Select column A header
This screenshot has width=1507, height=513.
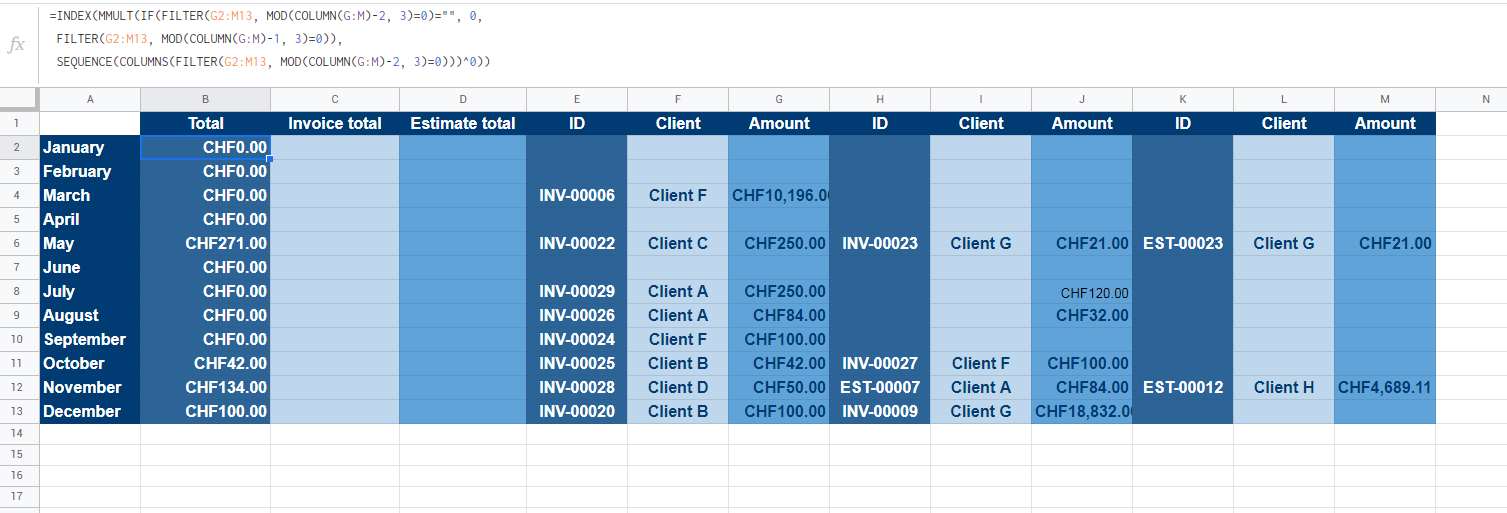(90, 99)
